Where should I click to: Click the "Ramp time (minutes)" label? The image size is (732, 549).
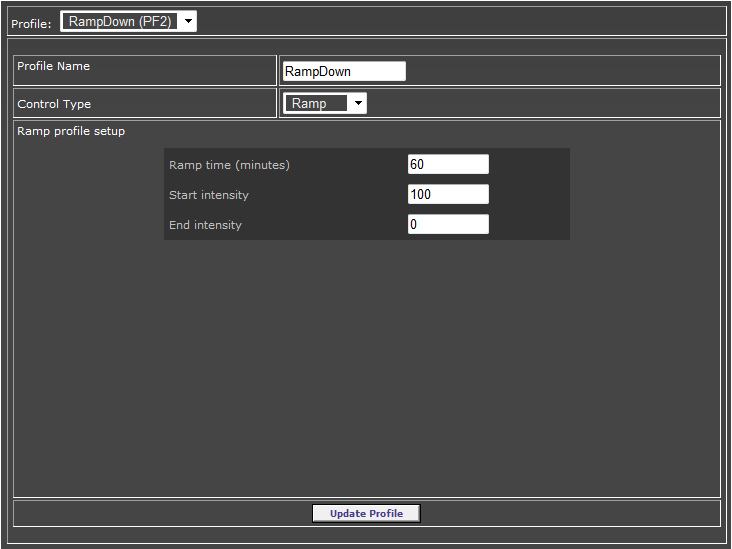click(x=229, y=165)
